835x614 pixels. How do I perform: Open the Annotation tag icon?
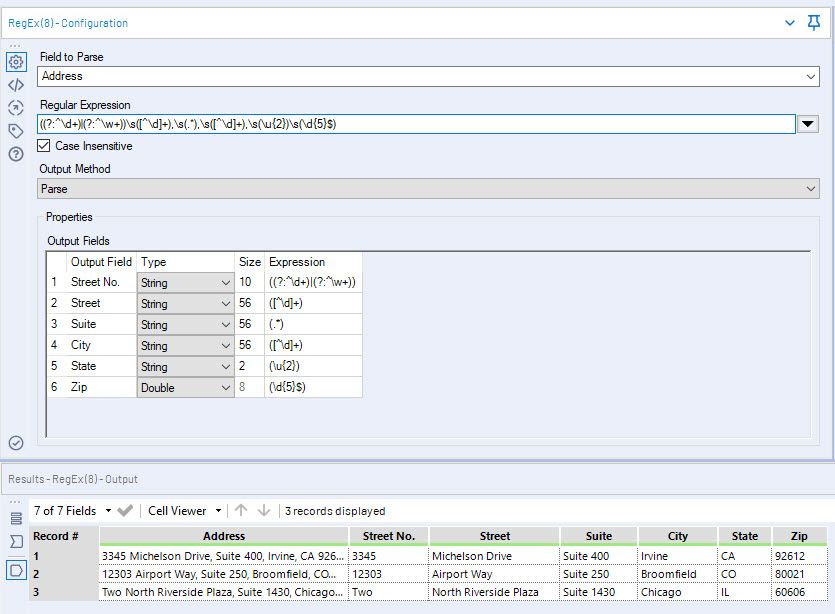click(16, 131)
